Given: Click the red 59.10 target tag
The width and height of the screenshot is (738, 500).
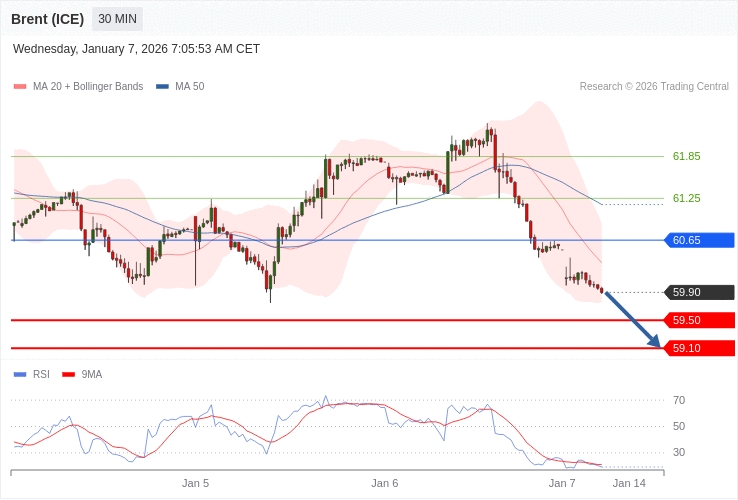Looking at the screenshot, I should (x=699, y=348).
